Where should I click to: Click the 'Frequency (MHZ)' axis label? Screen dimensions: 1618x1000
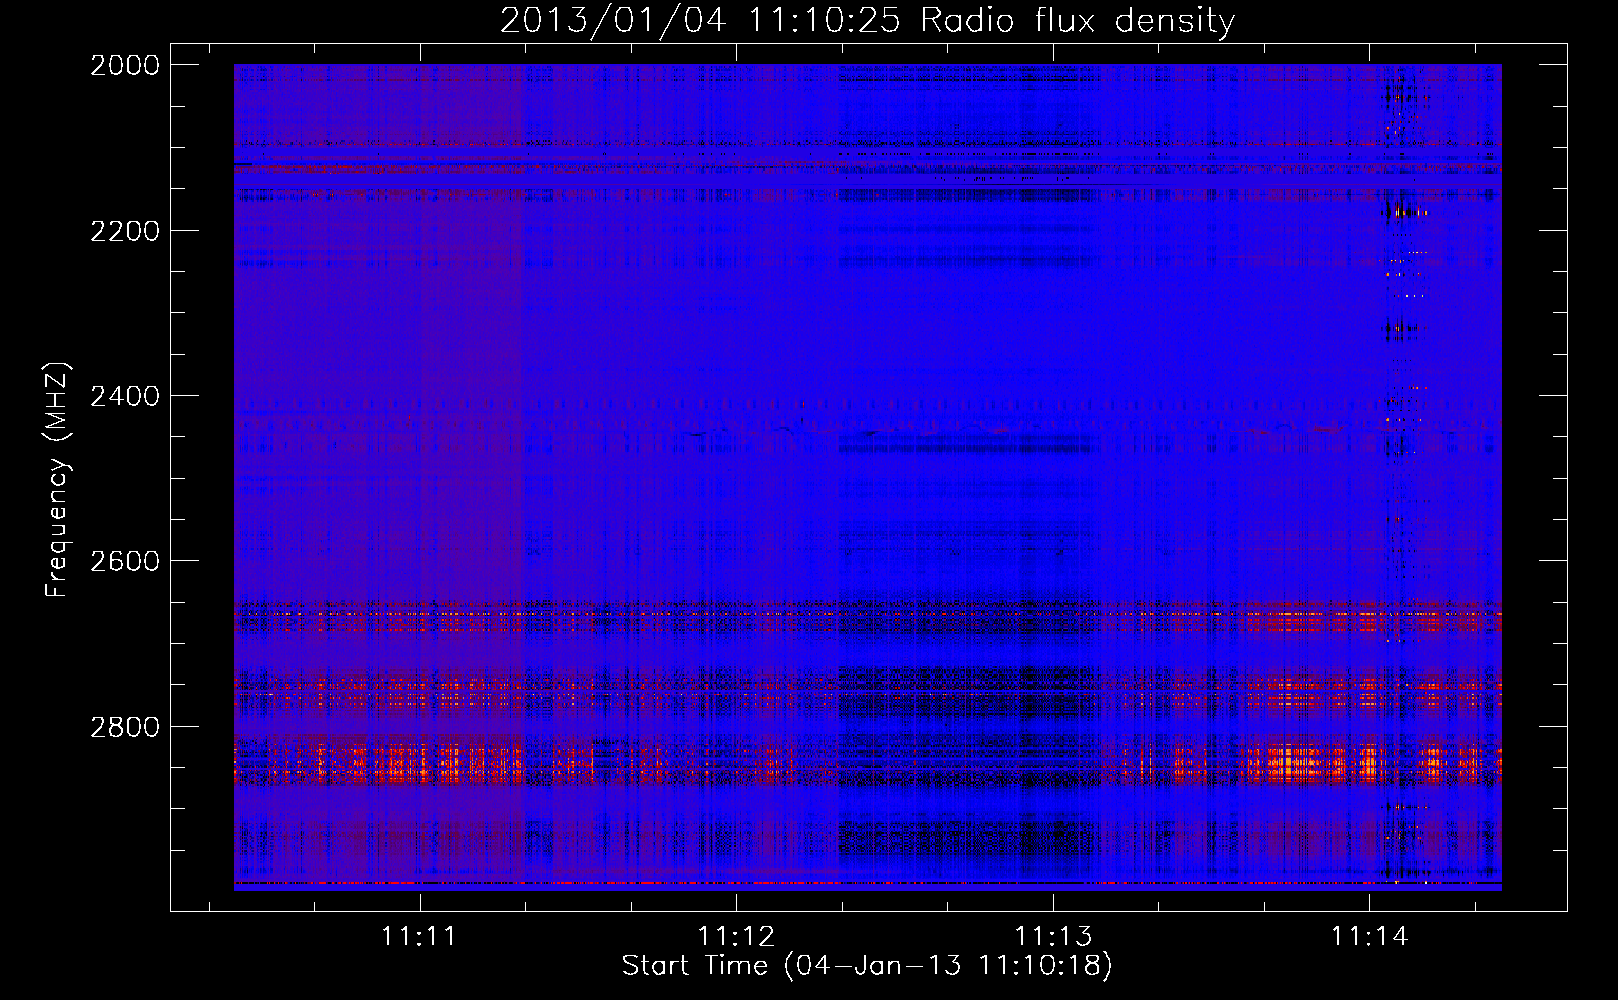tap(57, 480)
